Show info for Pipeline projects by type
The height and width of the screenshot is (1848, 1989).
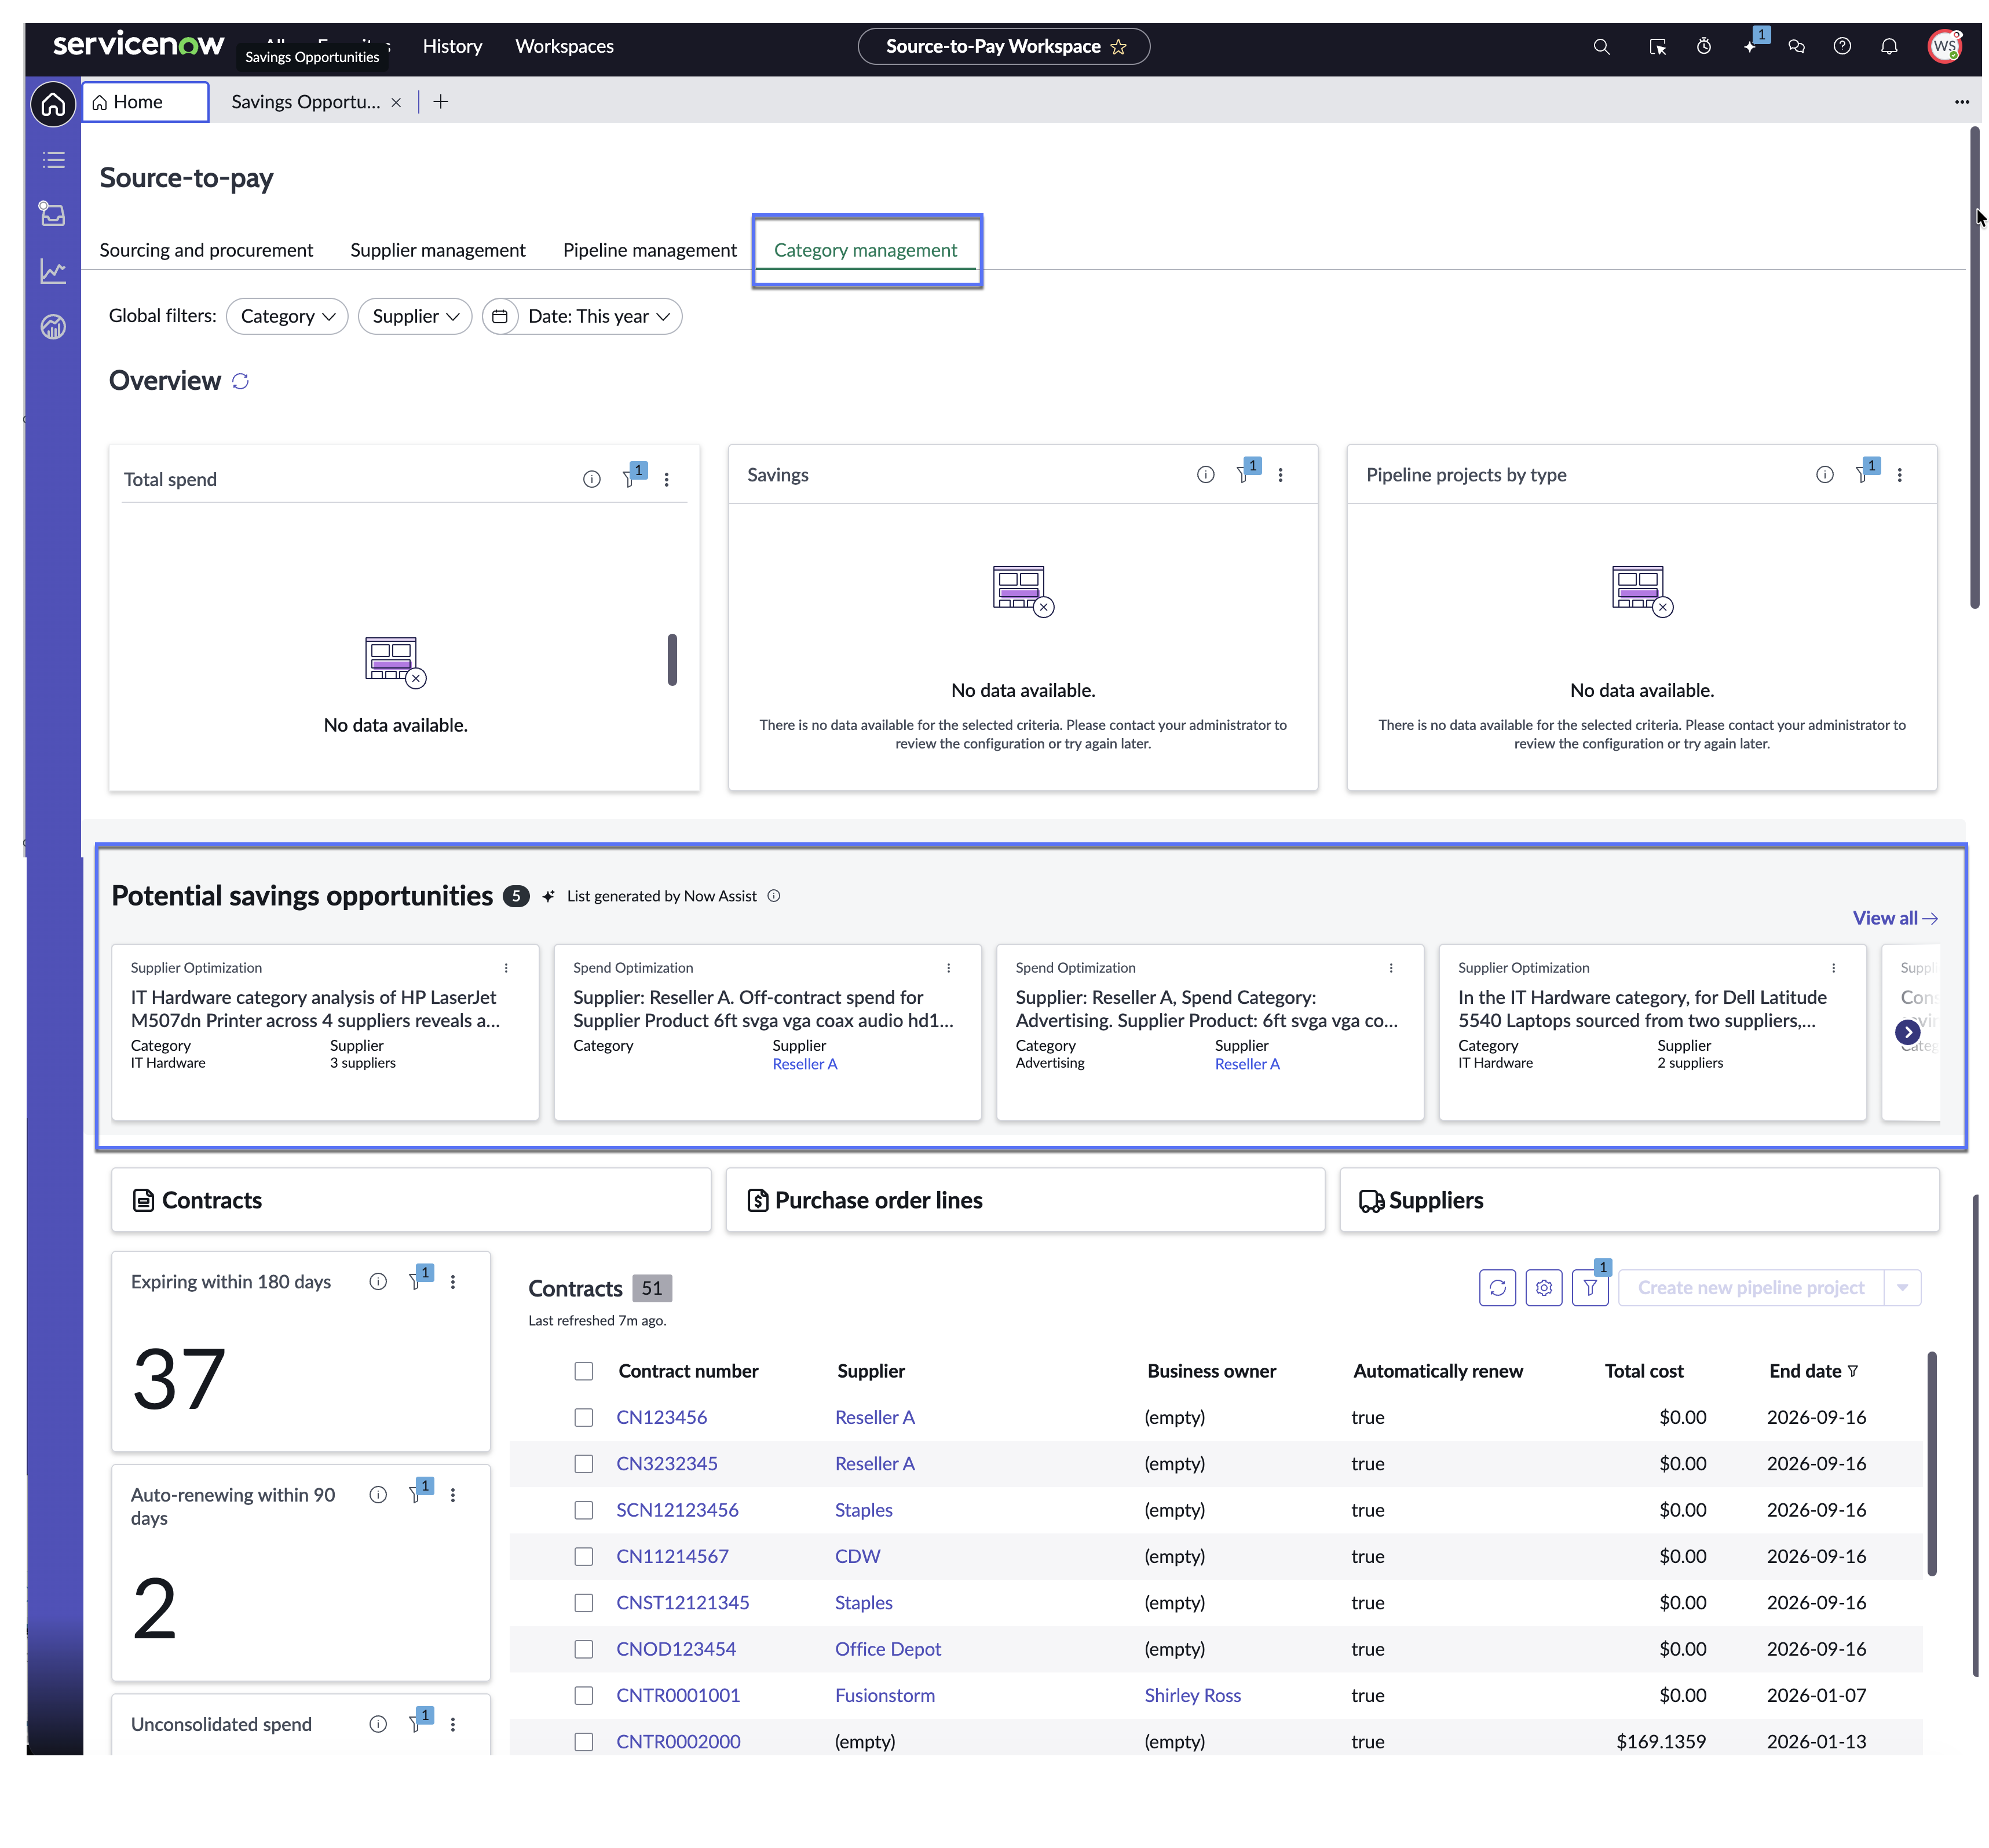(1824, 475)
